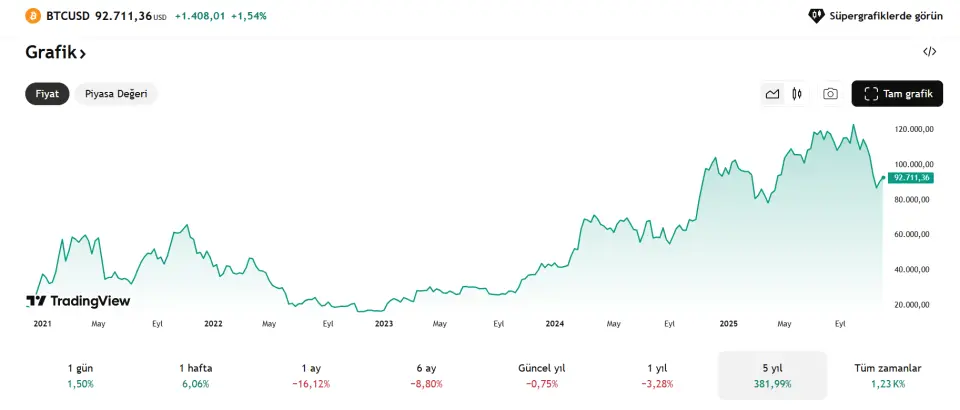Screen dimensions: 960x410
Task: Click the current price label 92.711,36 on axis
Action: [x=911, y=177]
